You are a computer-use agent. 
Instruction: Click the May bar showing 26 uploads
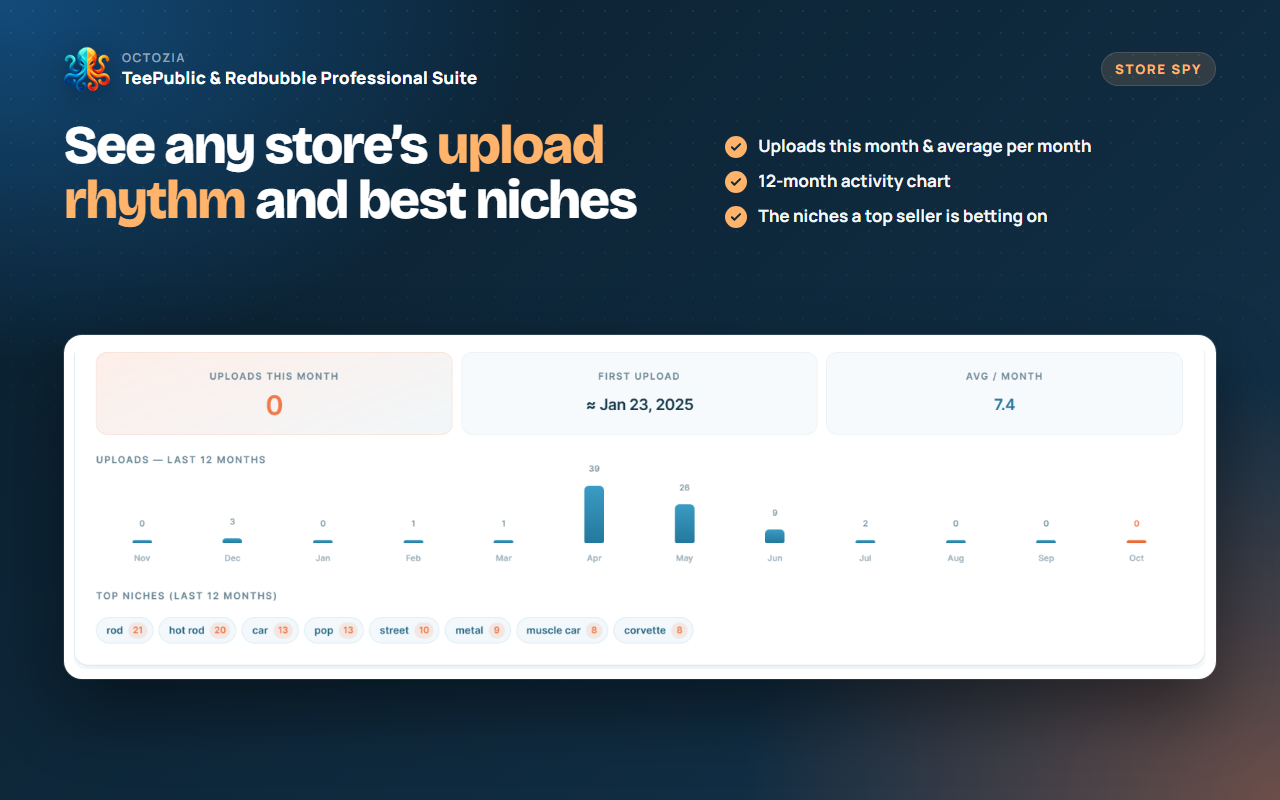click(684, 523)
